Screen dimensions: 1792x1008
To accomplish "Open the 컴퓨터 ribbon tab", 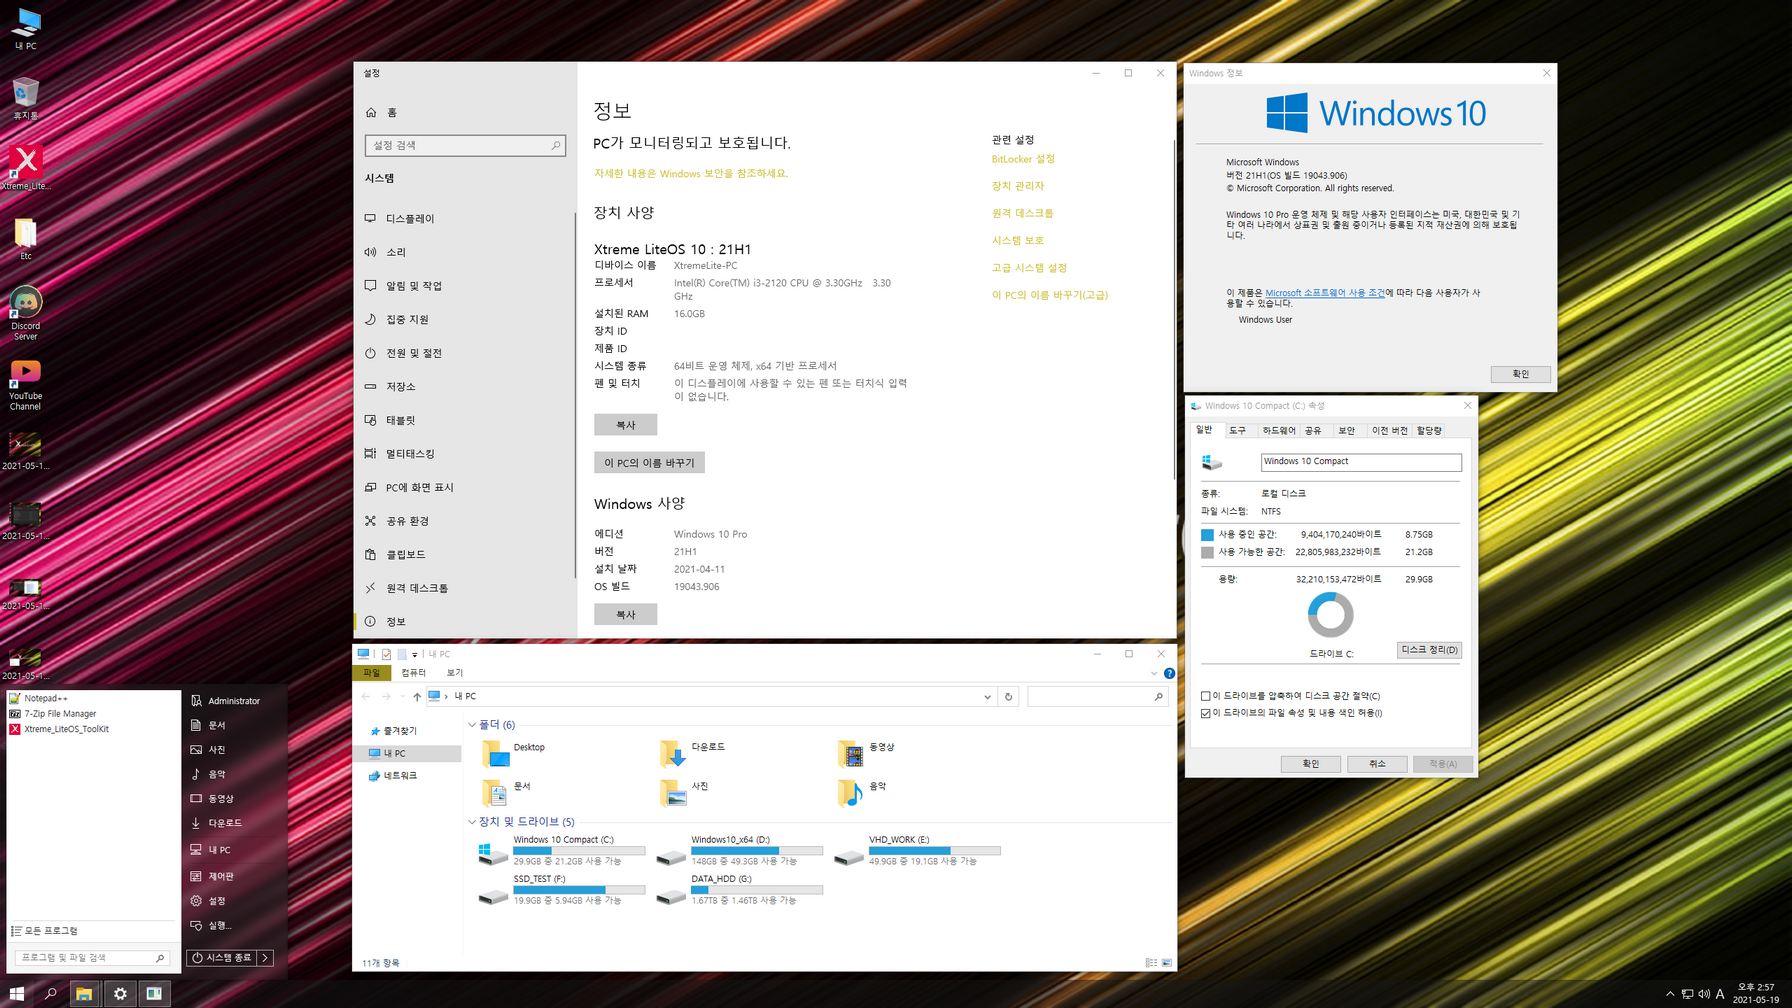I will point(413,673).
